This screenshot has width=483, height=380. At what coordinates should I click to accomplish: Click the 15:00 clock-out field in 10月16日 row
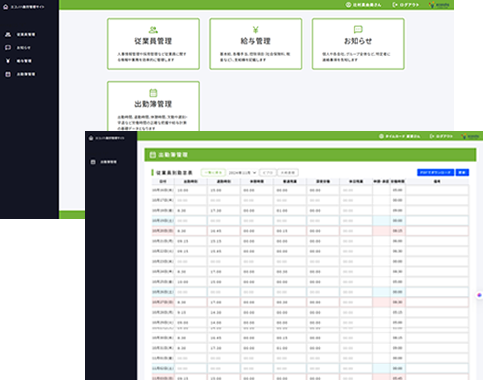(224, 190)
